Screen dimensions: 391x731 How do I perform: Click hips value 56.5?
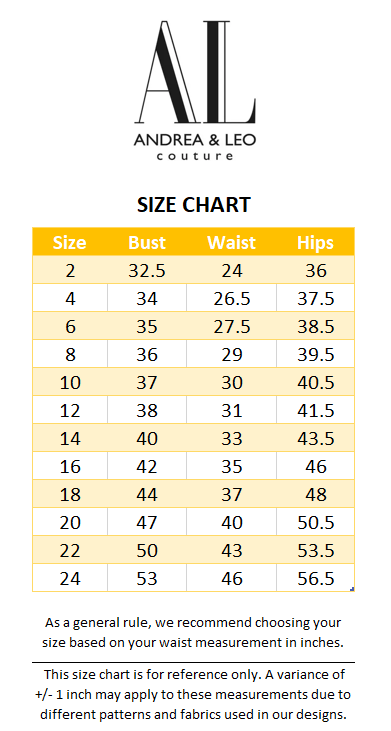coord(316,578)
